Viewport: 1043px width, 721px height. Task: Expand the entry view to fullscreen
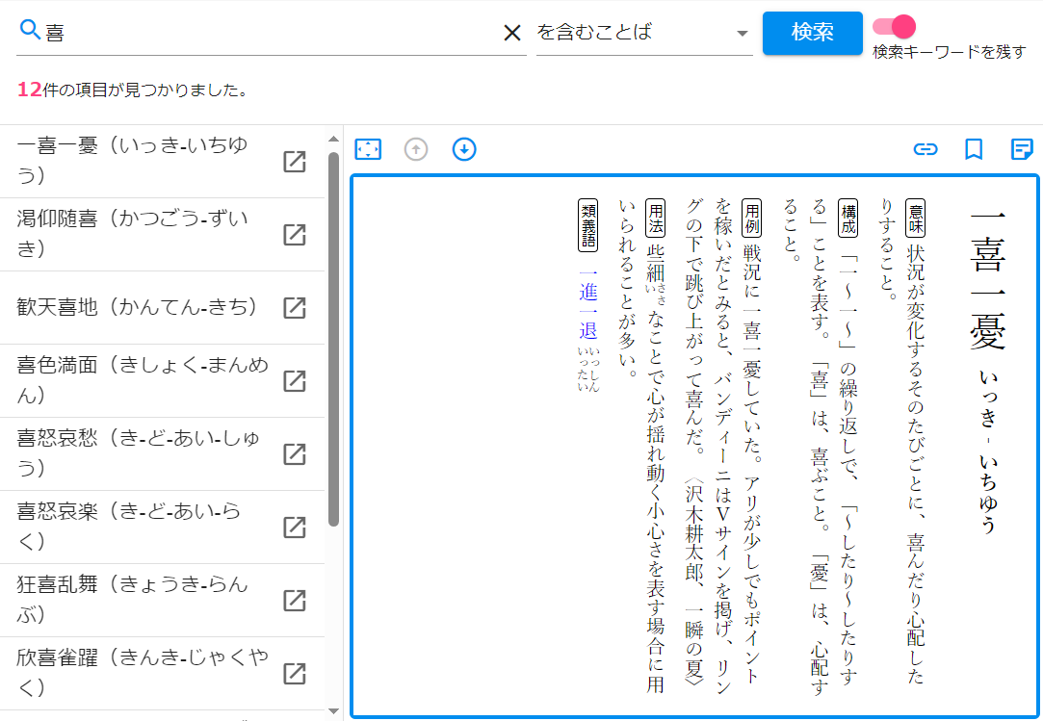click(368, 150)
